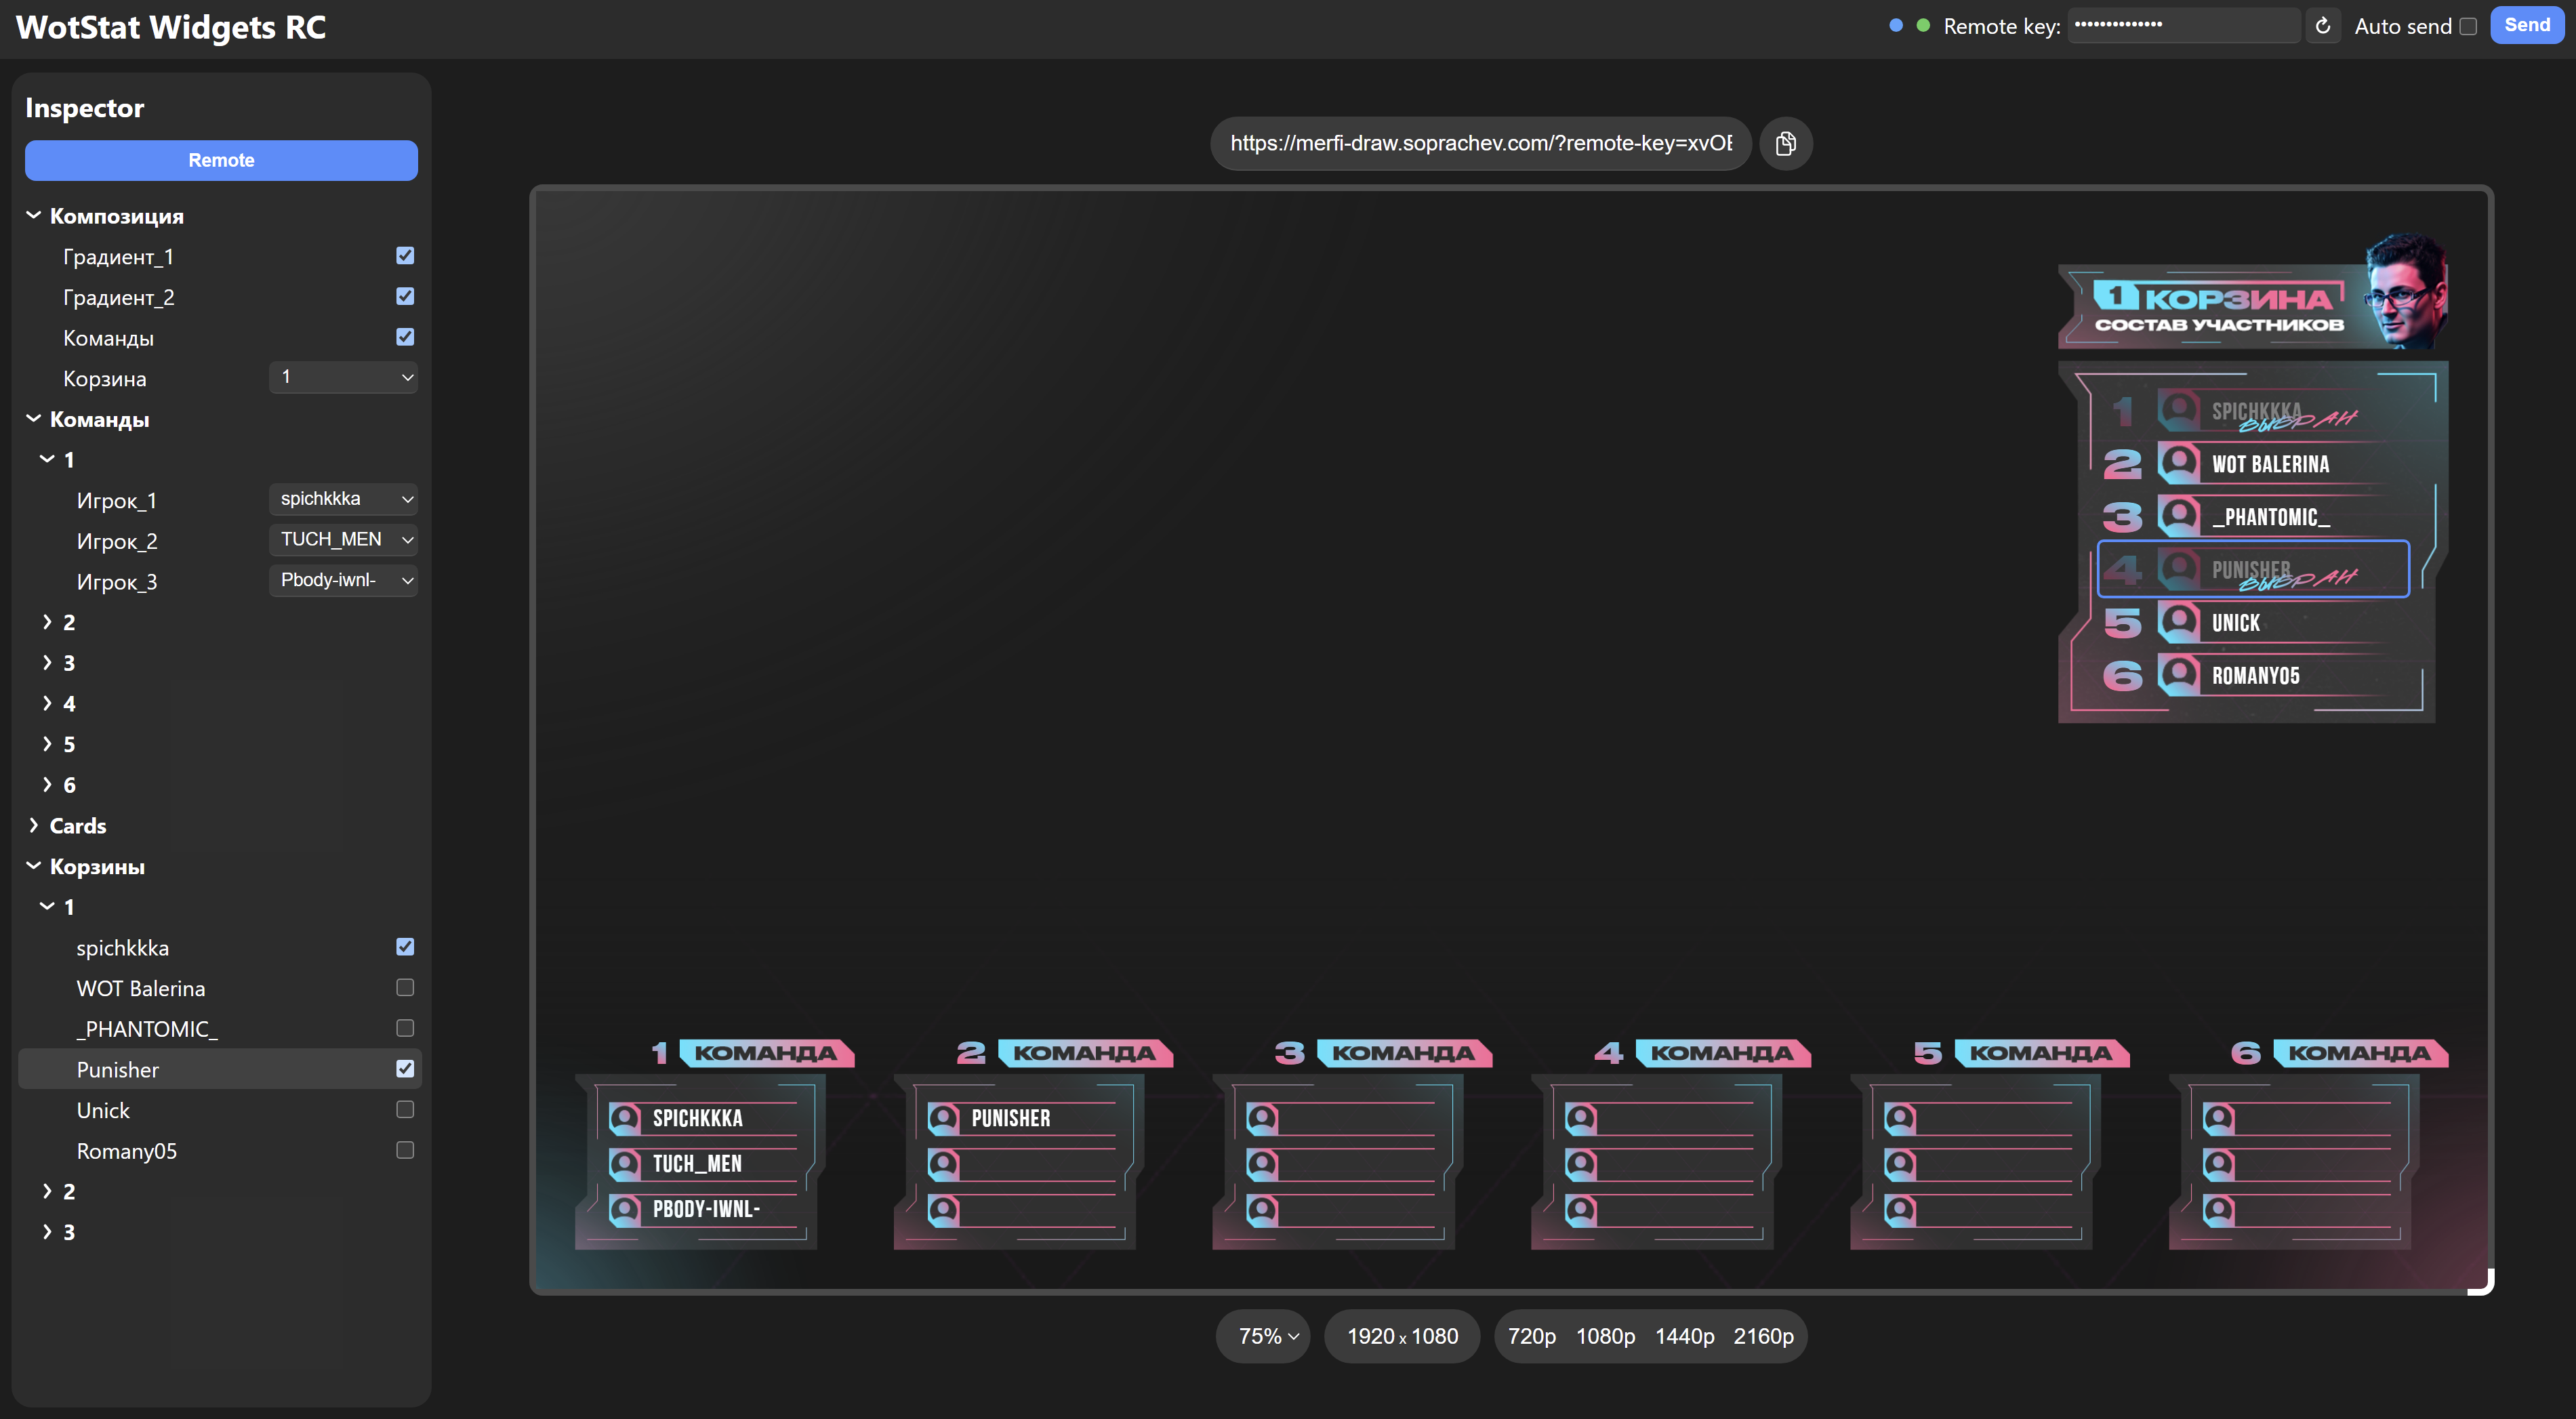Click the blue Remote button

pyautogui.click(x=221, y=160)
